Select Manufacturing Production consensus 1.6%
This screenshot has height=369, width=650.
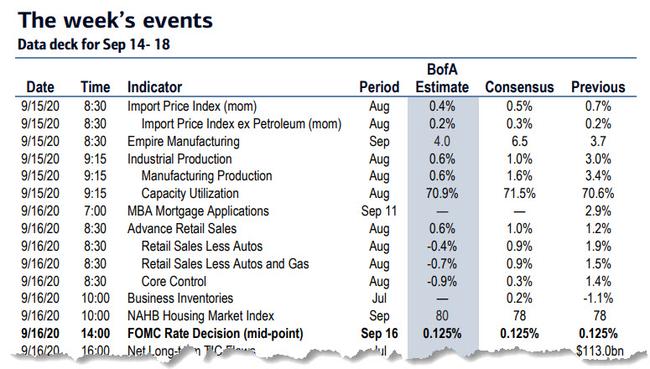point(519,176)
